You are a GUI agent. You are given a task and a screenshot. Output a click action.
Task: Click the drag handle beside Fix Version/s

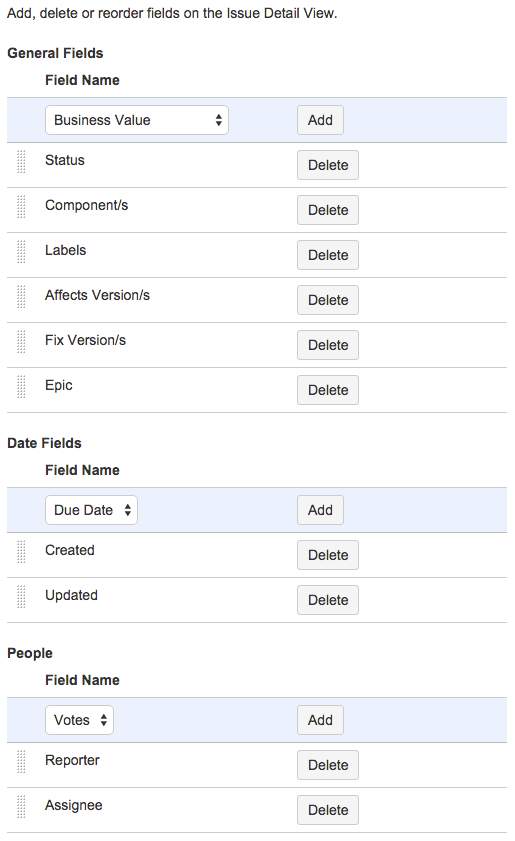coord(21,342)
